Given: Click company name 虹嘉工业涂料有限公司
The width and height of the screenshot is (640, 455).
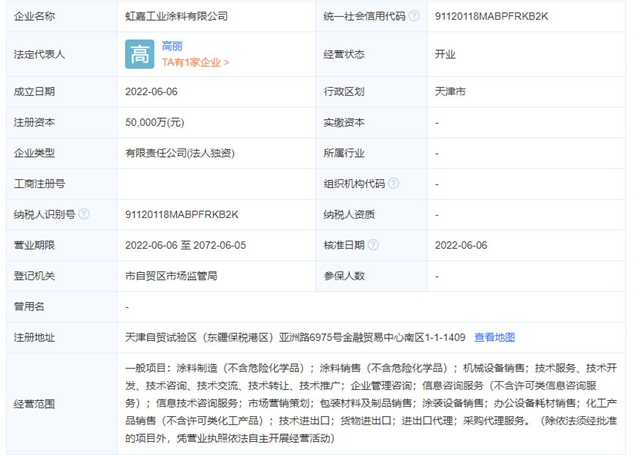Looking at the screenshot, I should pyautogui.click(x=176, y=17).
